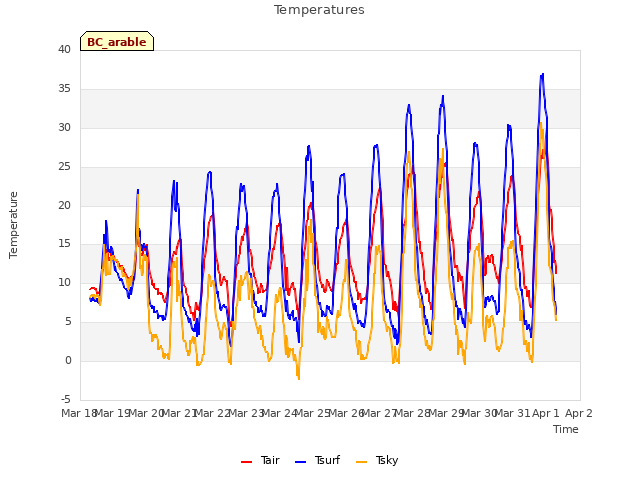
Task: Click the orange Tsky legend color marker
Action: [362, 462]
